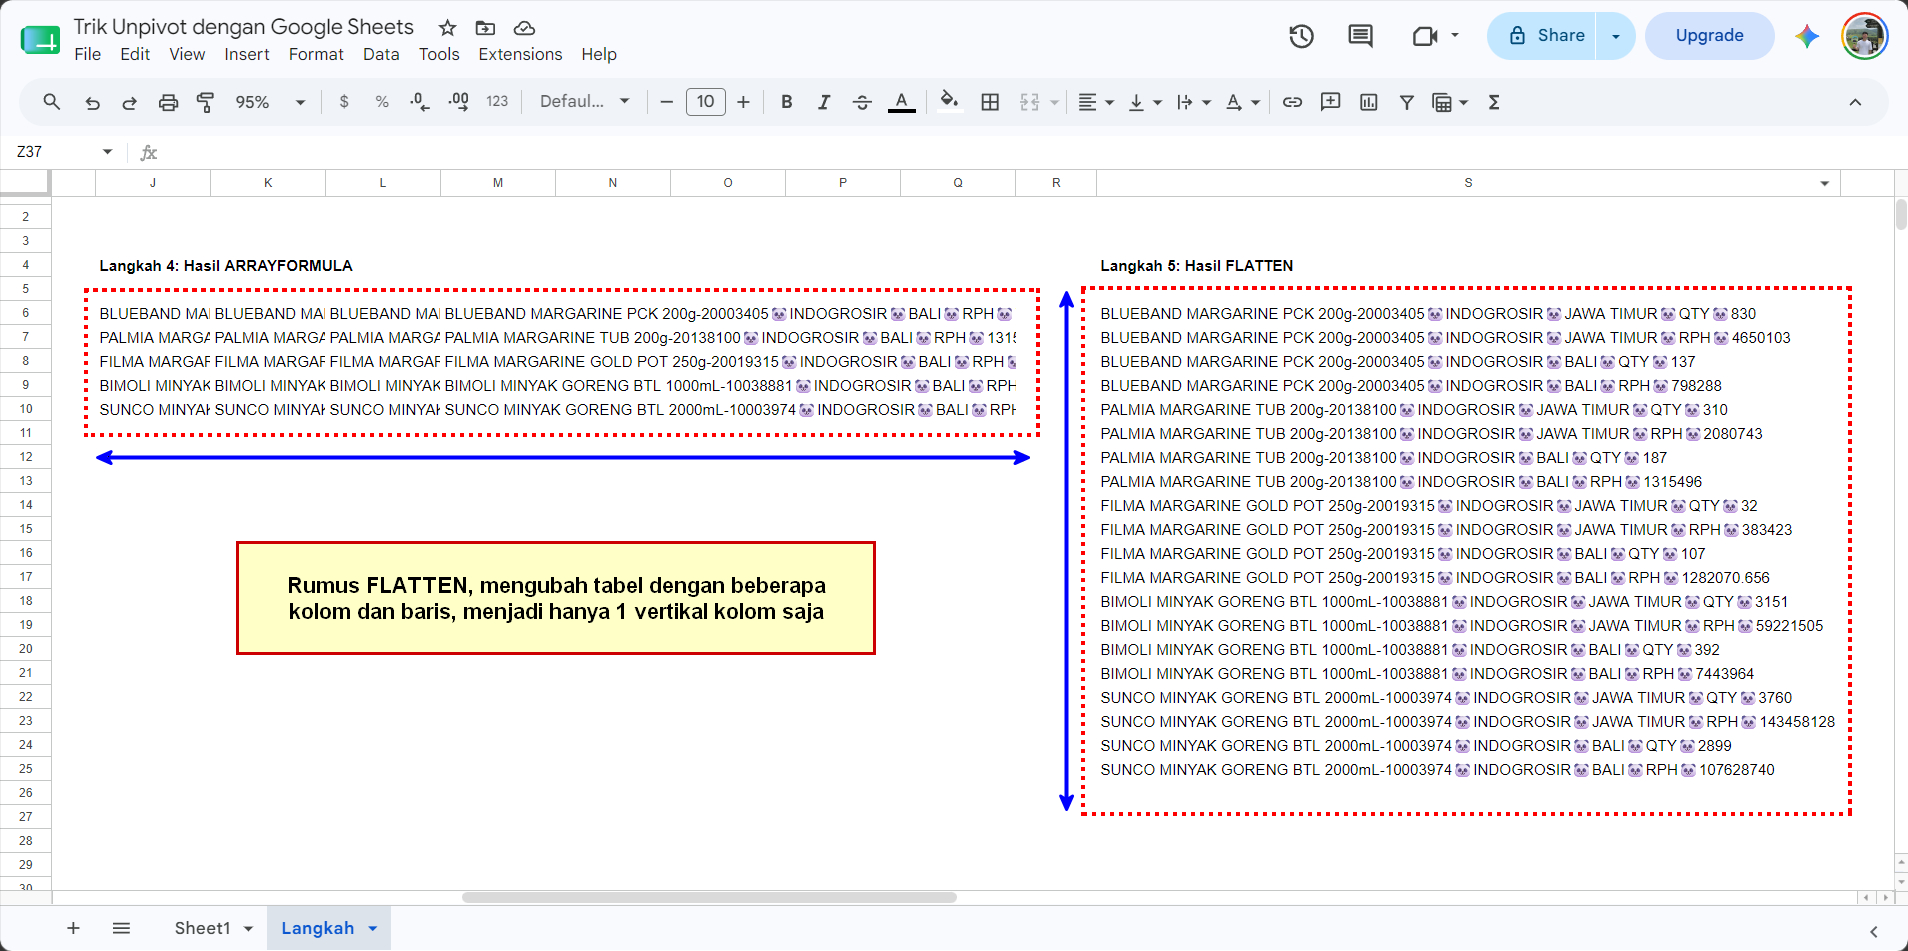Increase font size plus button
1908x951 pixels.
coord(743,102)
